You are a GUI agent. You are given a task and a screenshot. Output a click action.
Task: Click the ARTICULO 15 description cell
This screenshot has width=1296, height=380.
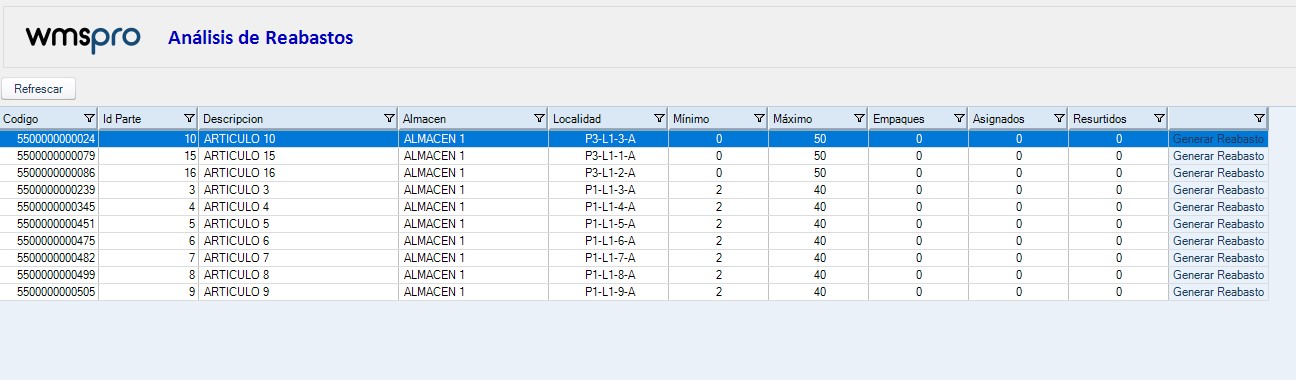(298, 156)
